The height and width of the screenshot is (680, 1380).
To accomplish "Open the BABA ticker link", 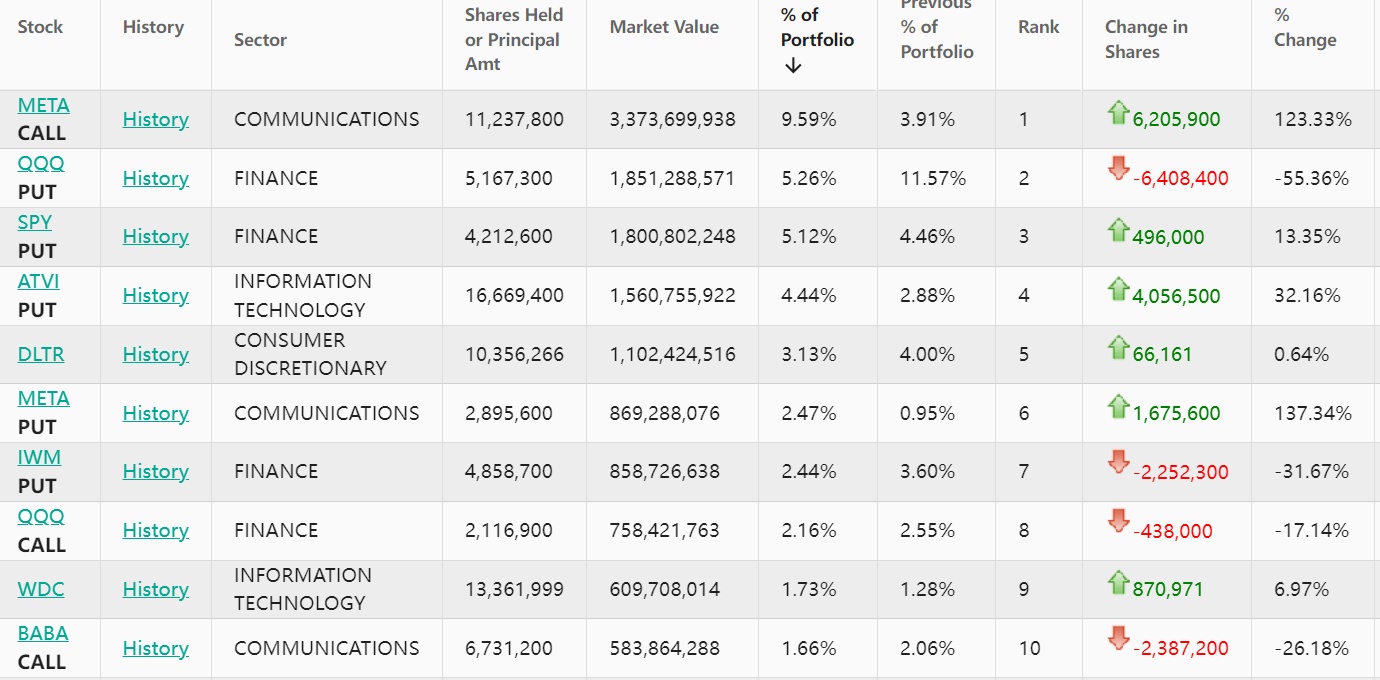I will pyautogui.click(x=43, y=633).
